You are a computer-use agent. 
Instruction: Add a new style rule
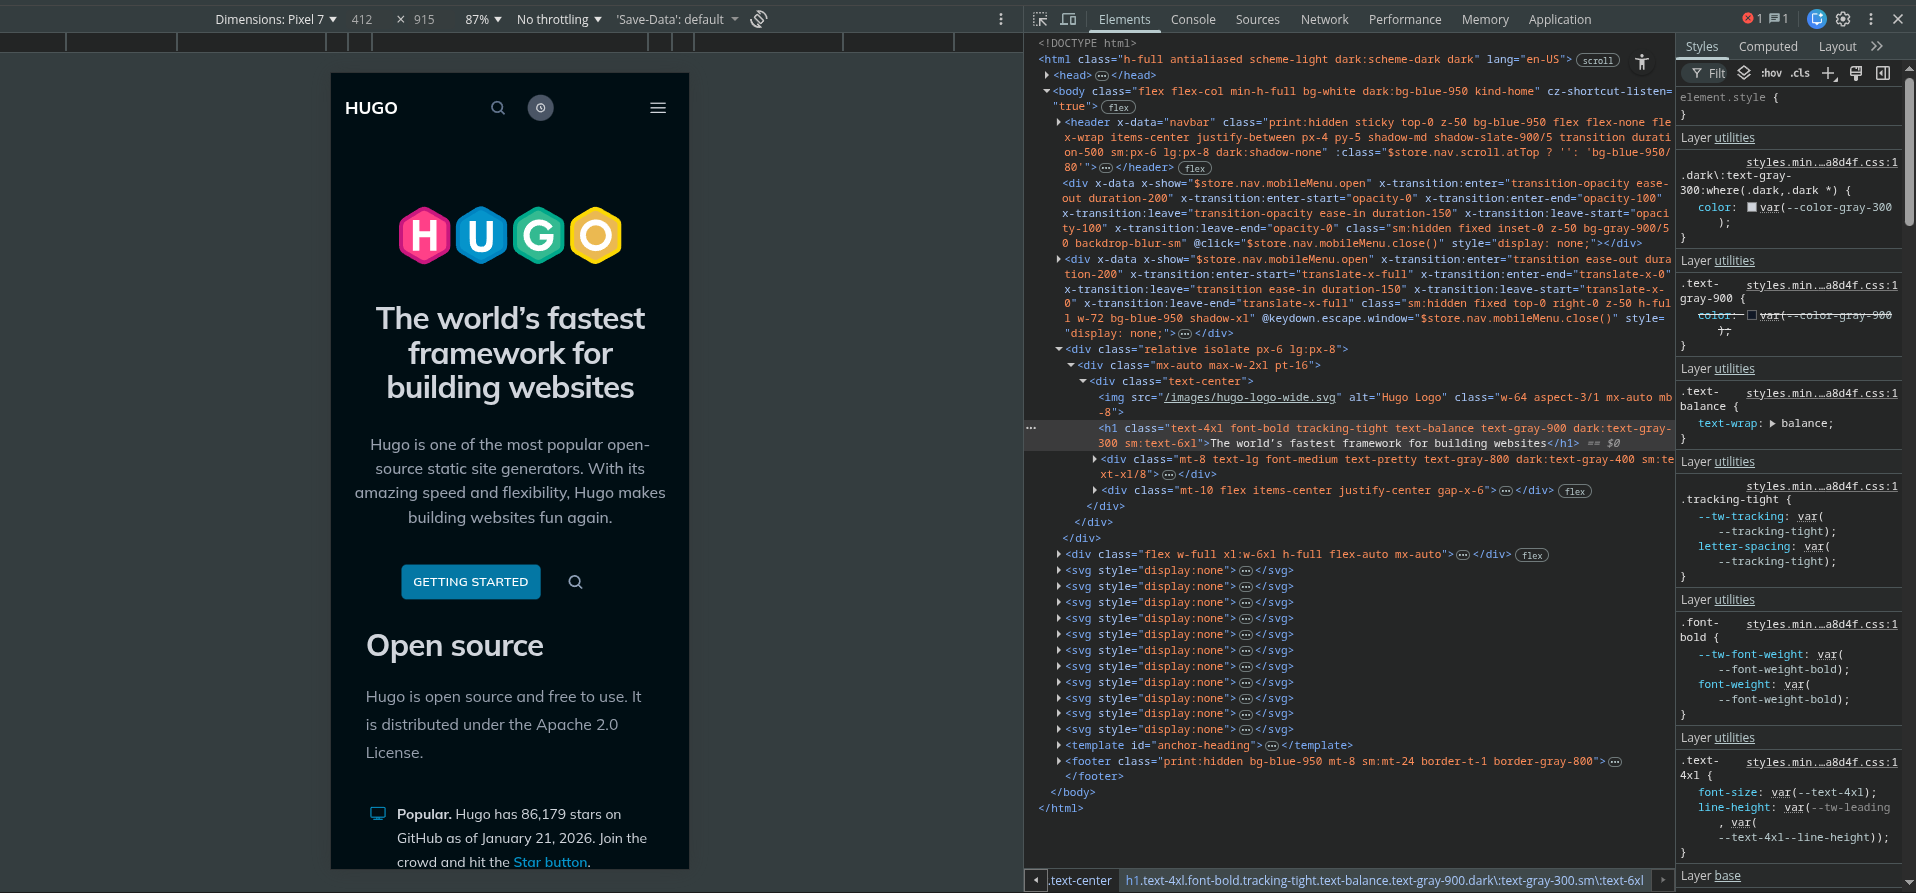[x=1829, y=73]
